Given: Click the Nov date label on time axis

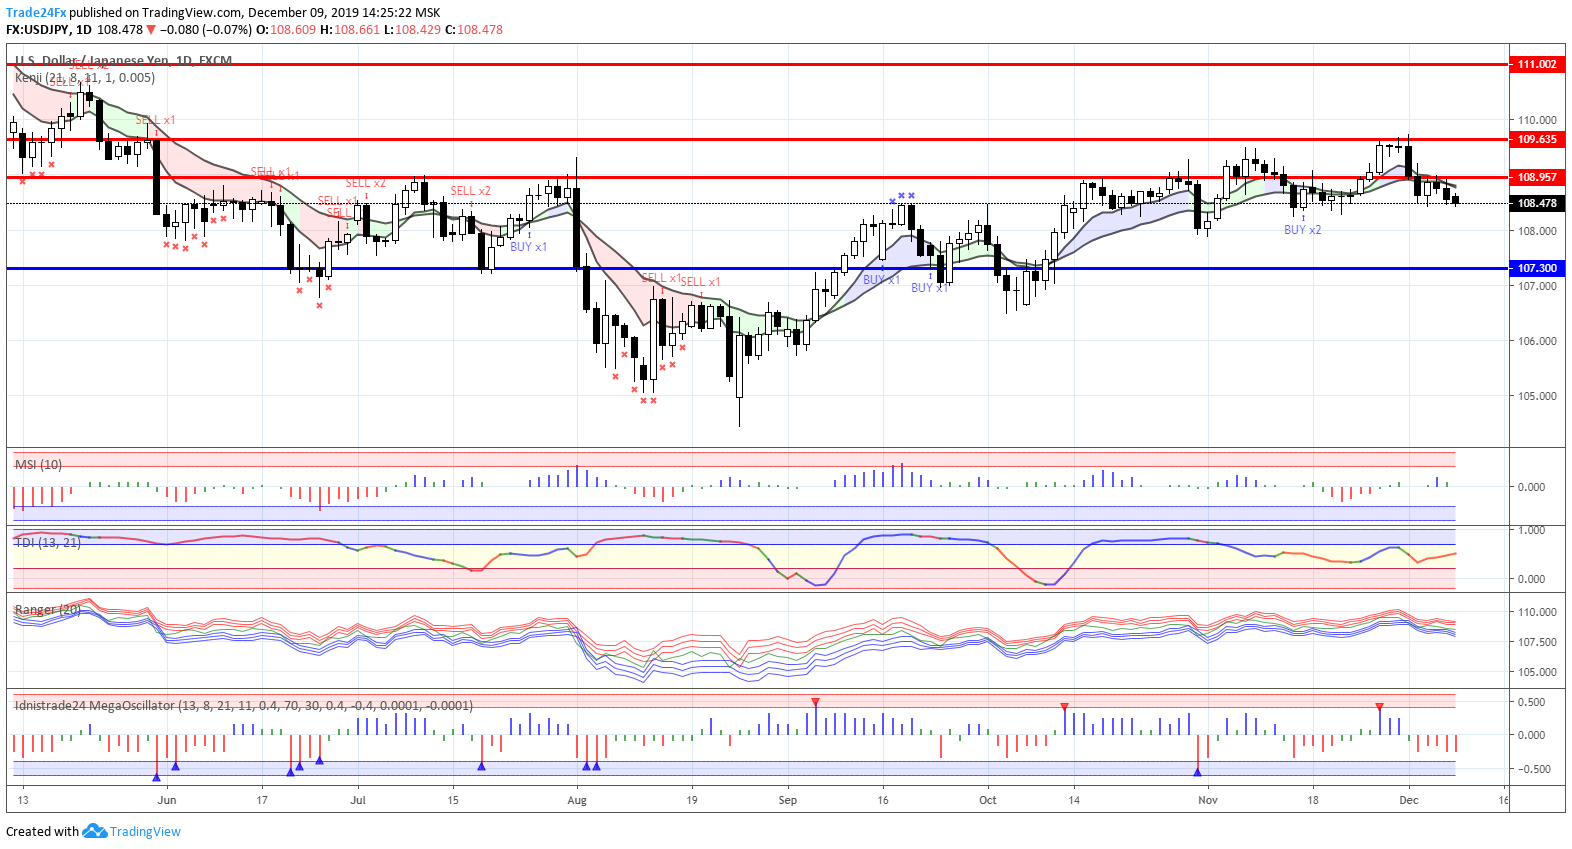Looking at the screenshot, I should [x=1208, y=800].
